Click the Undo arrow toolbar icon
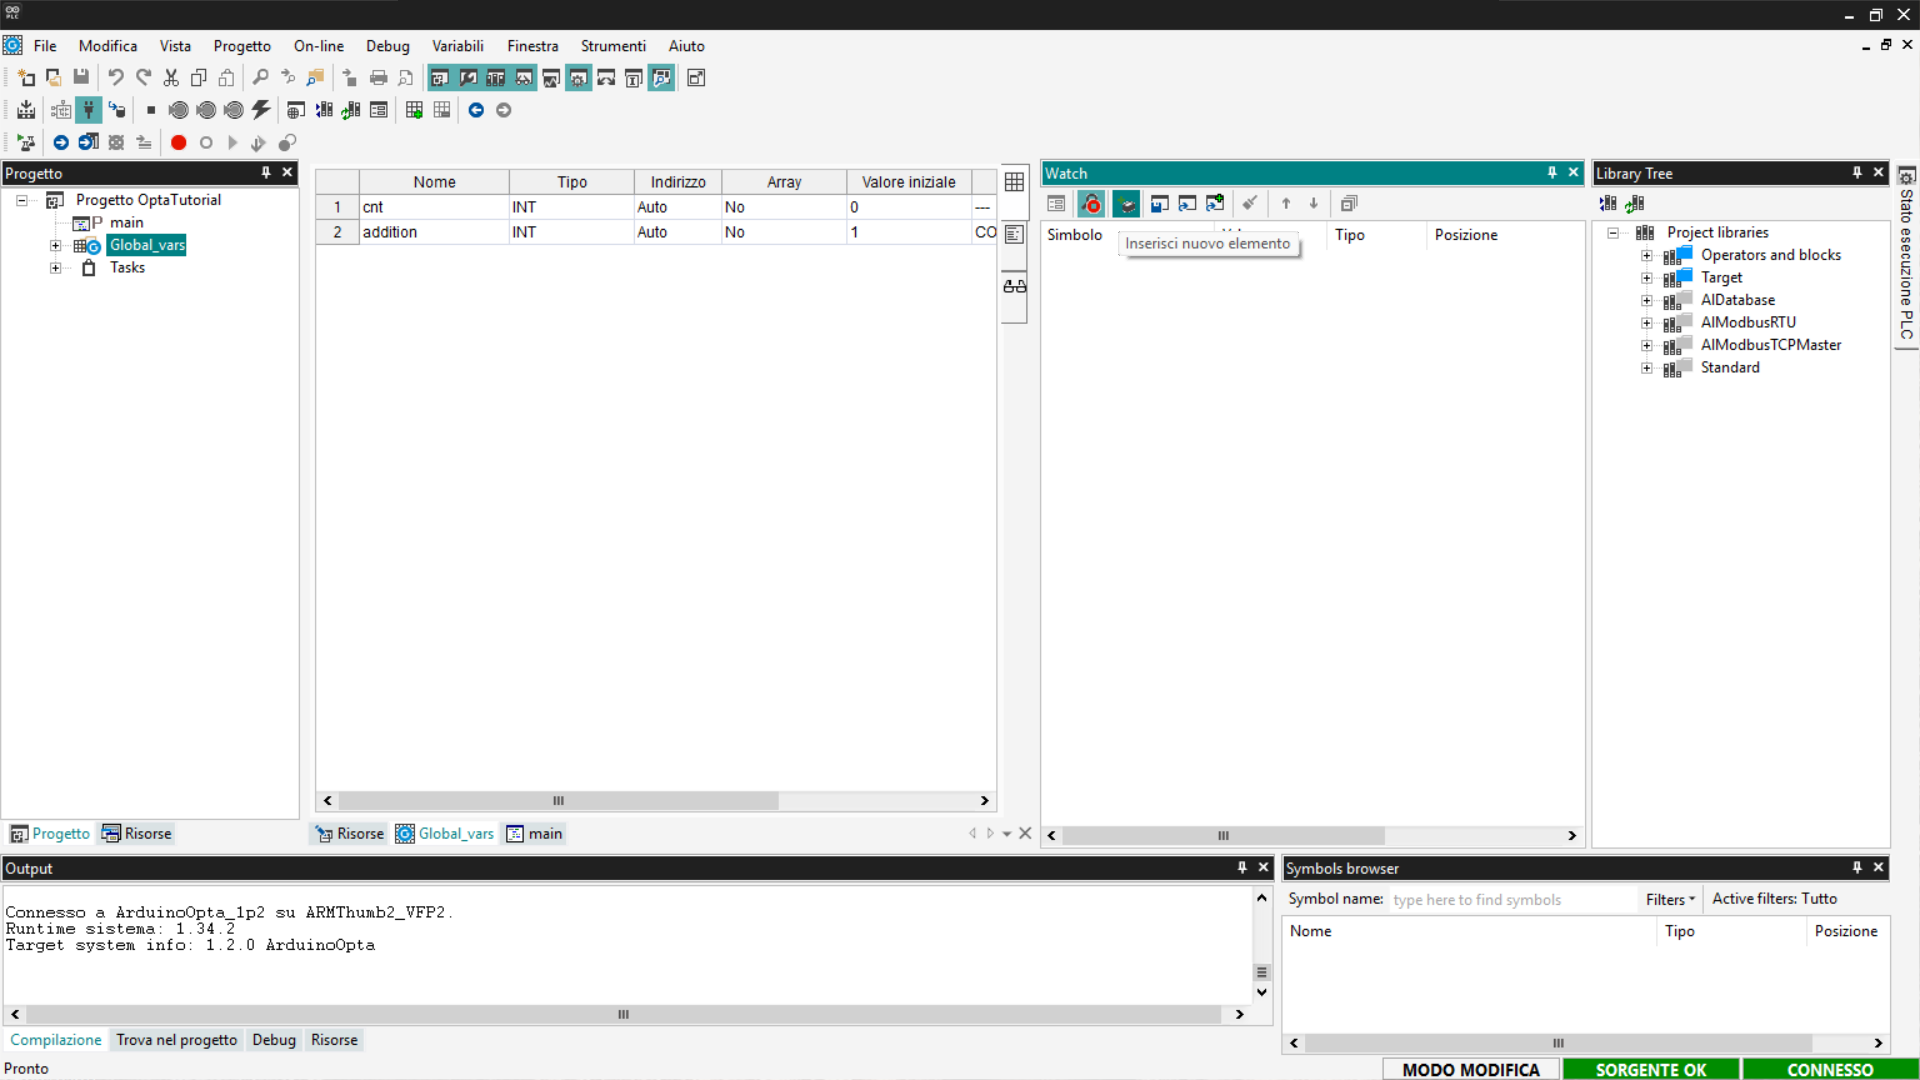Screen dimensions: 1920x1080 click(116, 77)
